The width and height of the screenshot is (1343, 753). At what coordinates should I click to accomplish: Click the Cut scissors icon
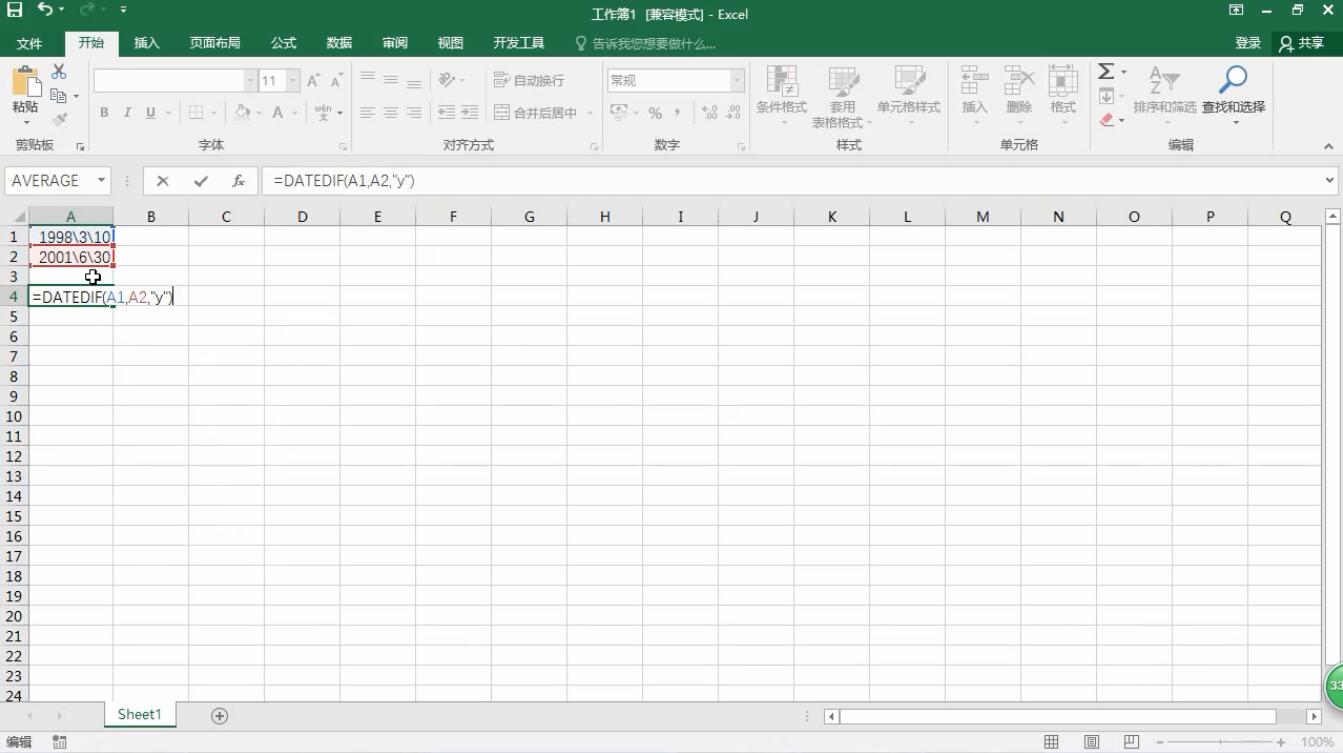coord(59,72)
